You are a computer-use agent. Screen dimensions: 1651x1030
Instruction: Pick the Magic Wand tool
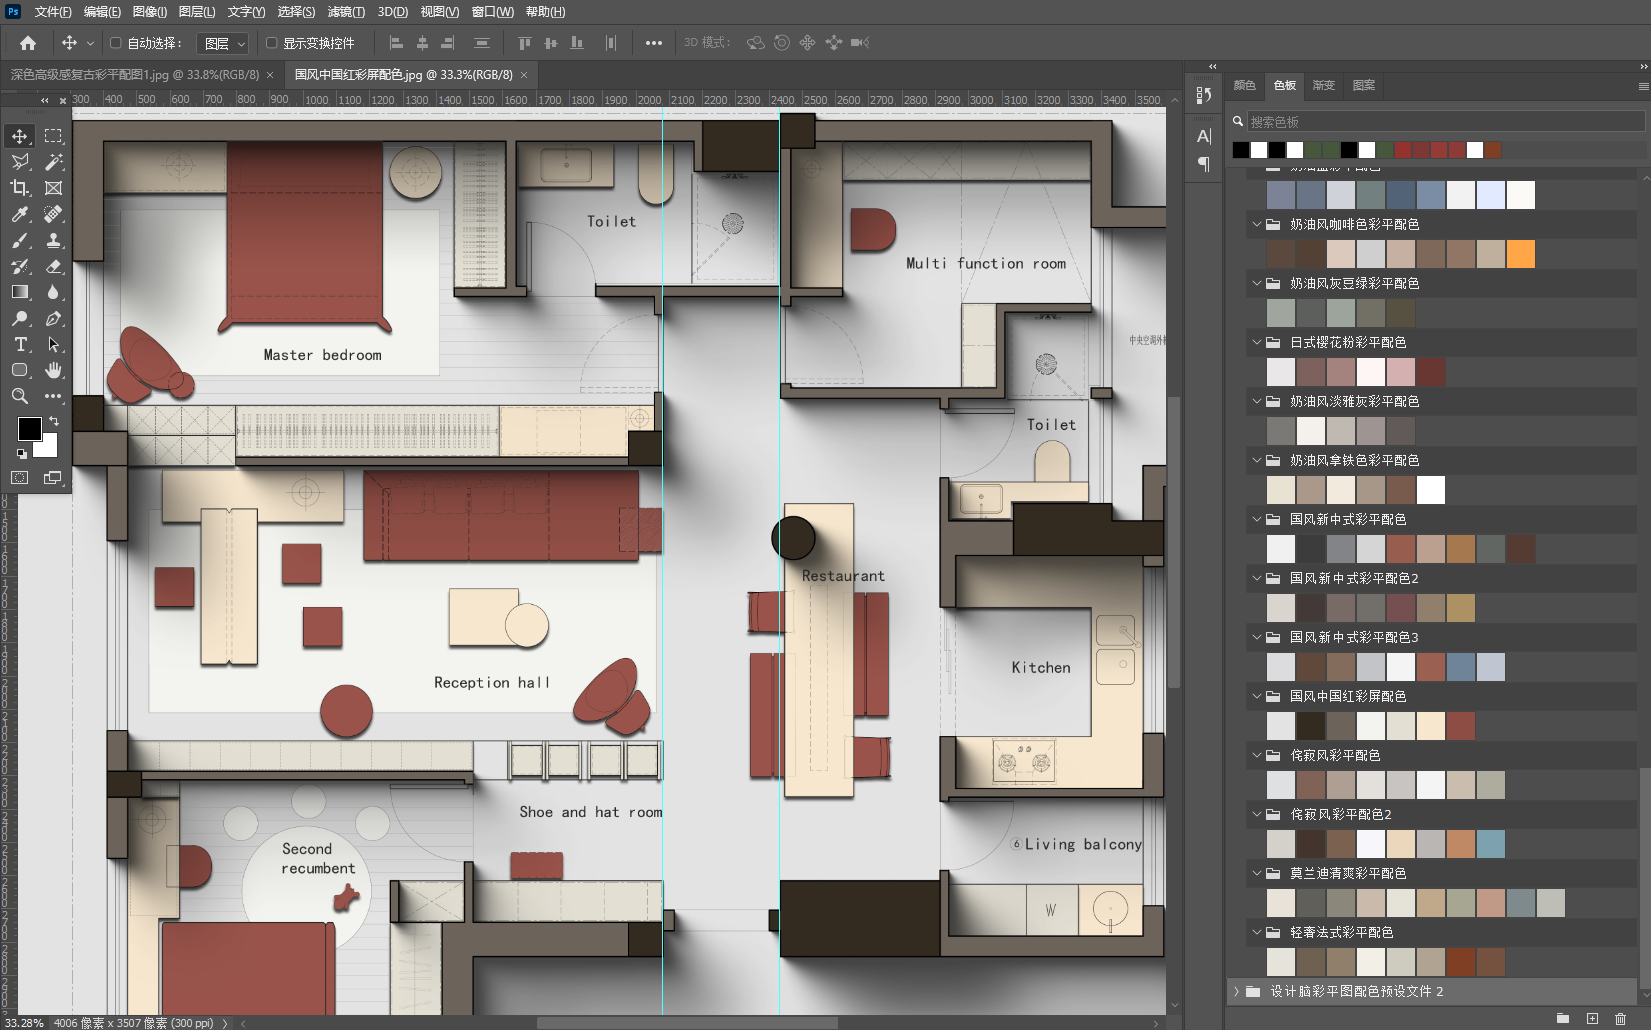click(x=53, y=162)
